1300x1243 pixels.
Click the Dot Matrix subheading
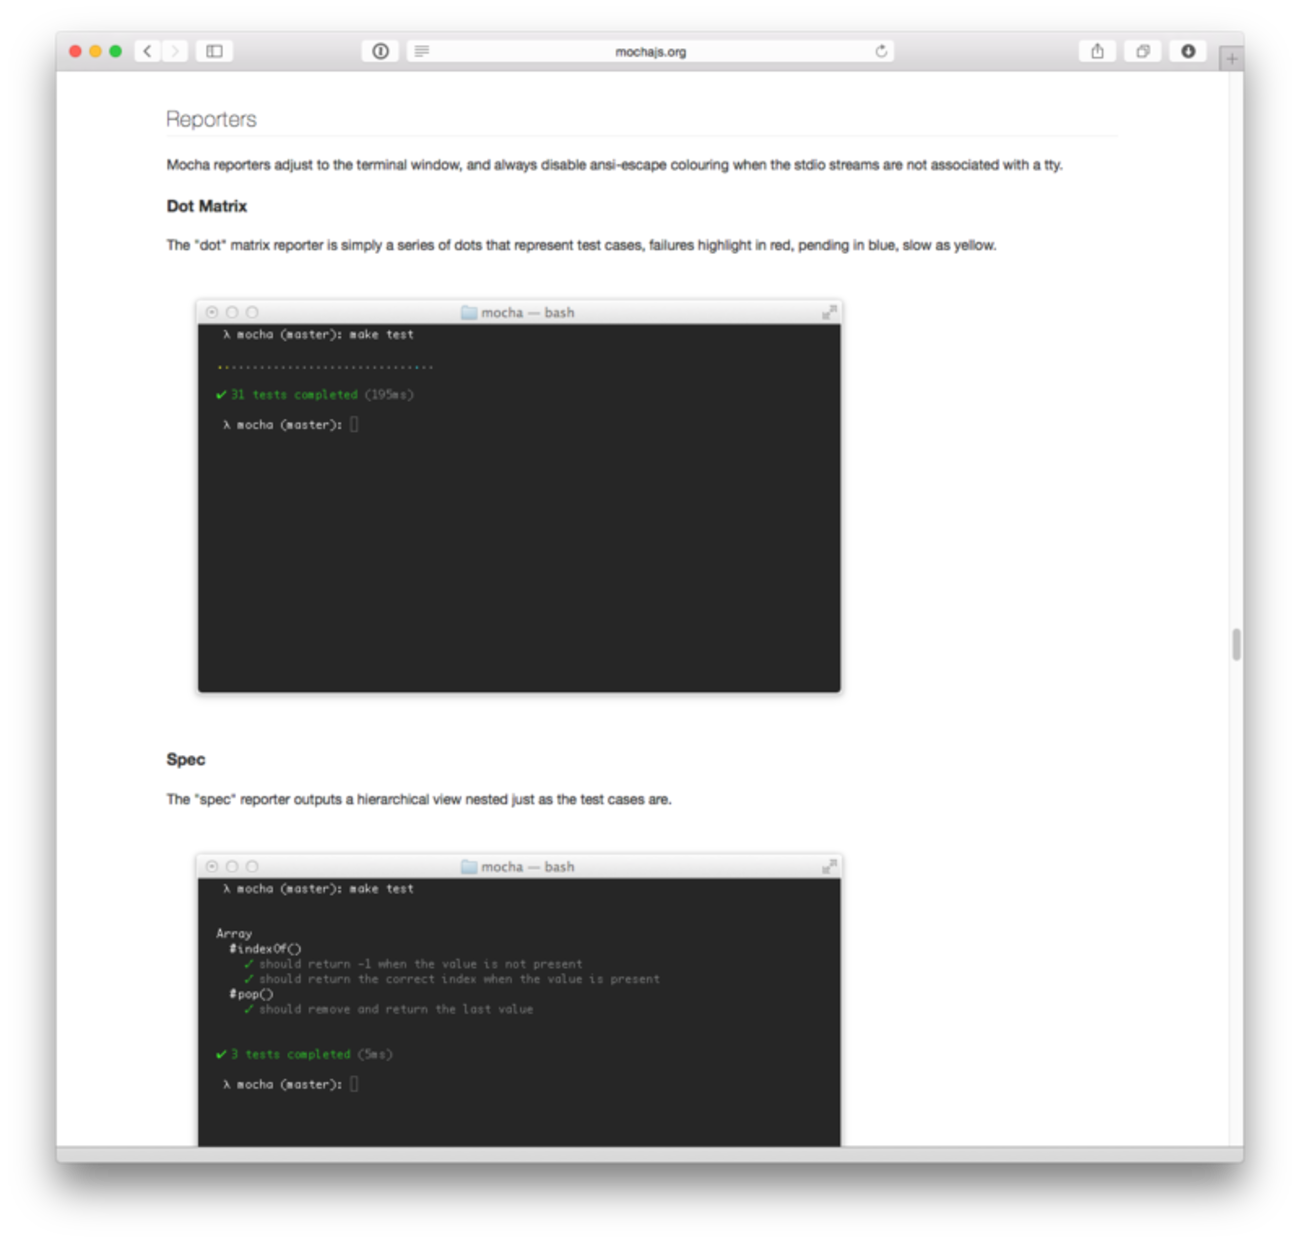207,206
